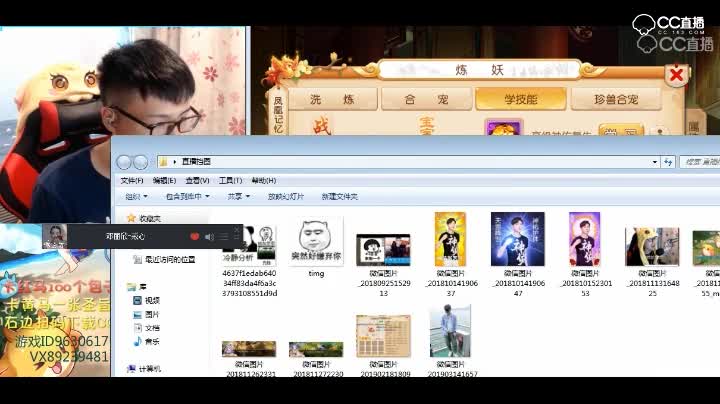Open the list menu icon in the overlay bar
This screenshot has height=404, width=720.
(224, 237)
